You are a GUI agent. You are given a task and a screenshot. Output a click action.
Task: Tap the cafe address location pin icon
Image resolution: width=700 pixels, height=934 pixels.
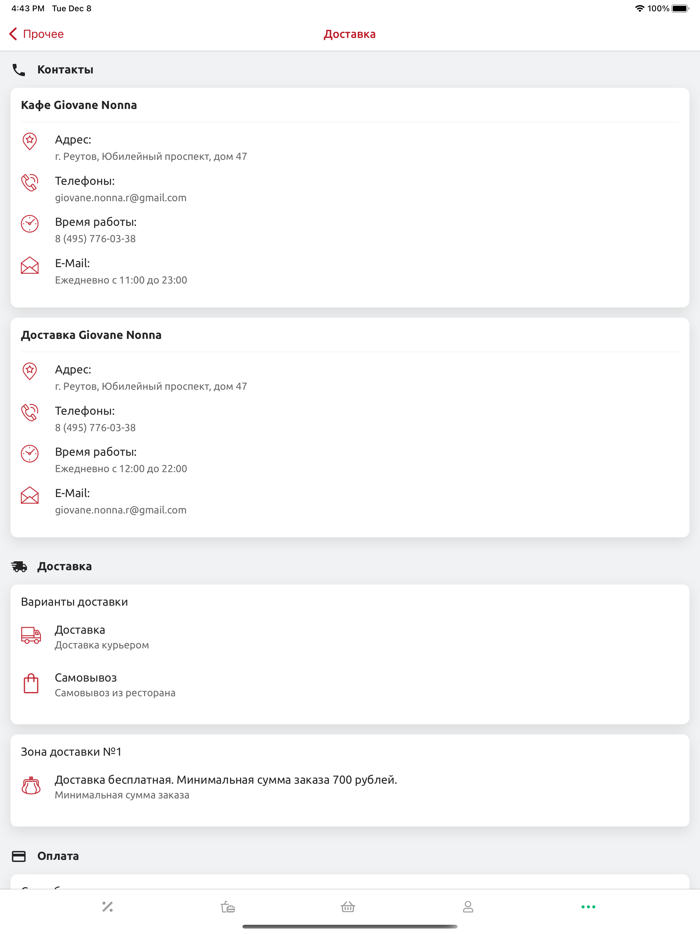pyautogui.click(x=30, y=142)
